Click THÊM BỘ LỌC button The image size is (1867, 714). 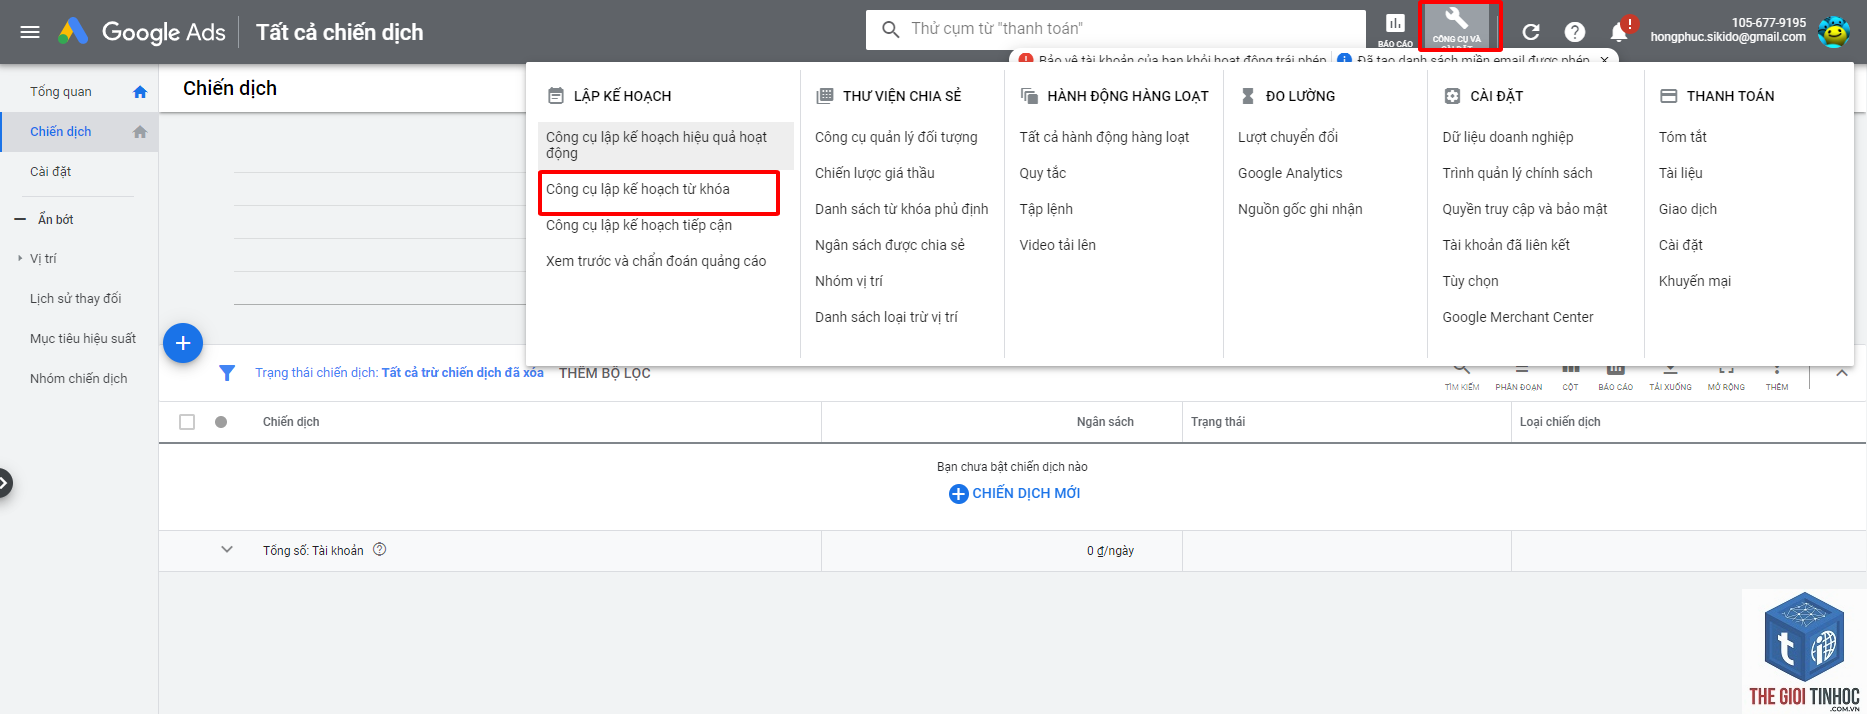(604, 373)
